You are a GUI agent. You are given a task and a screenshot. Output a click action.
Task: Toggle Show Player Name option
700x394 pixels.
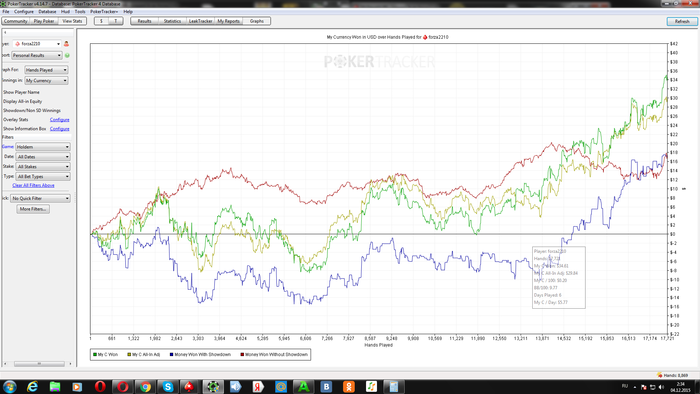21,92
